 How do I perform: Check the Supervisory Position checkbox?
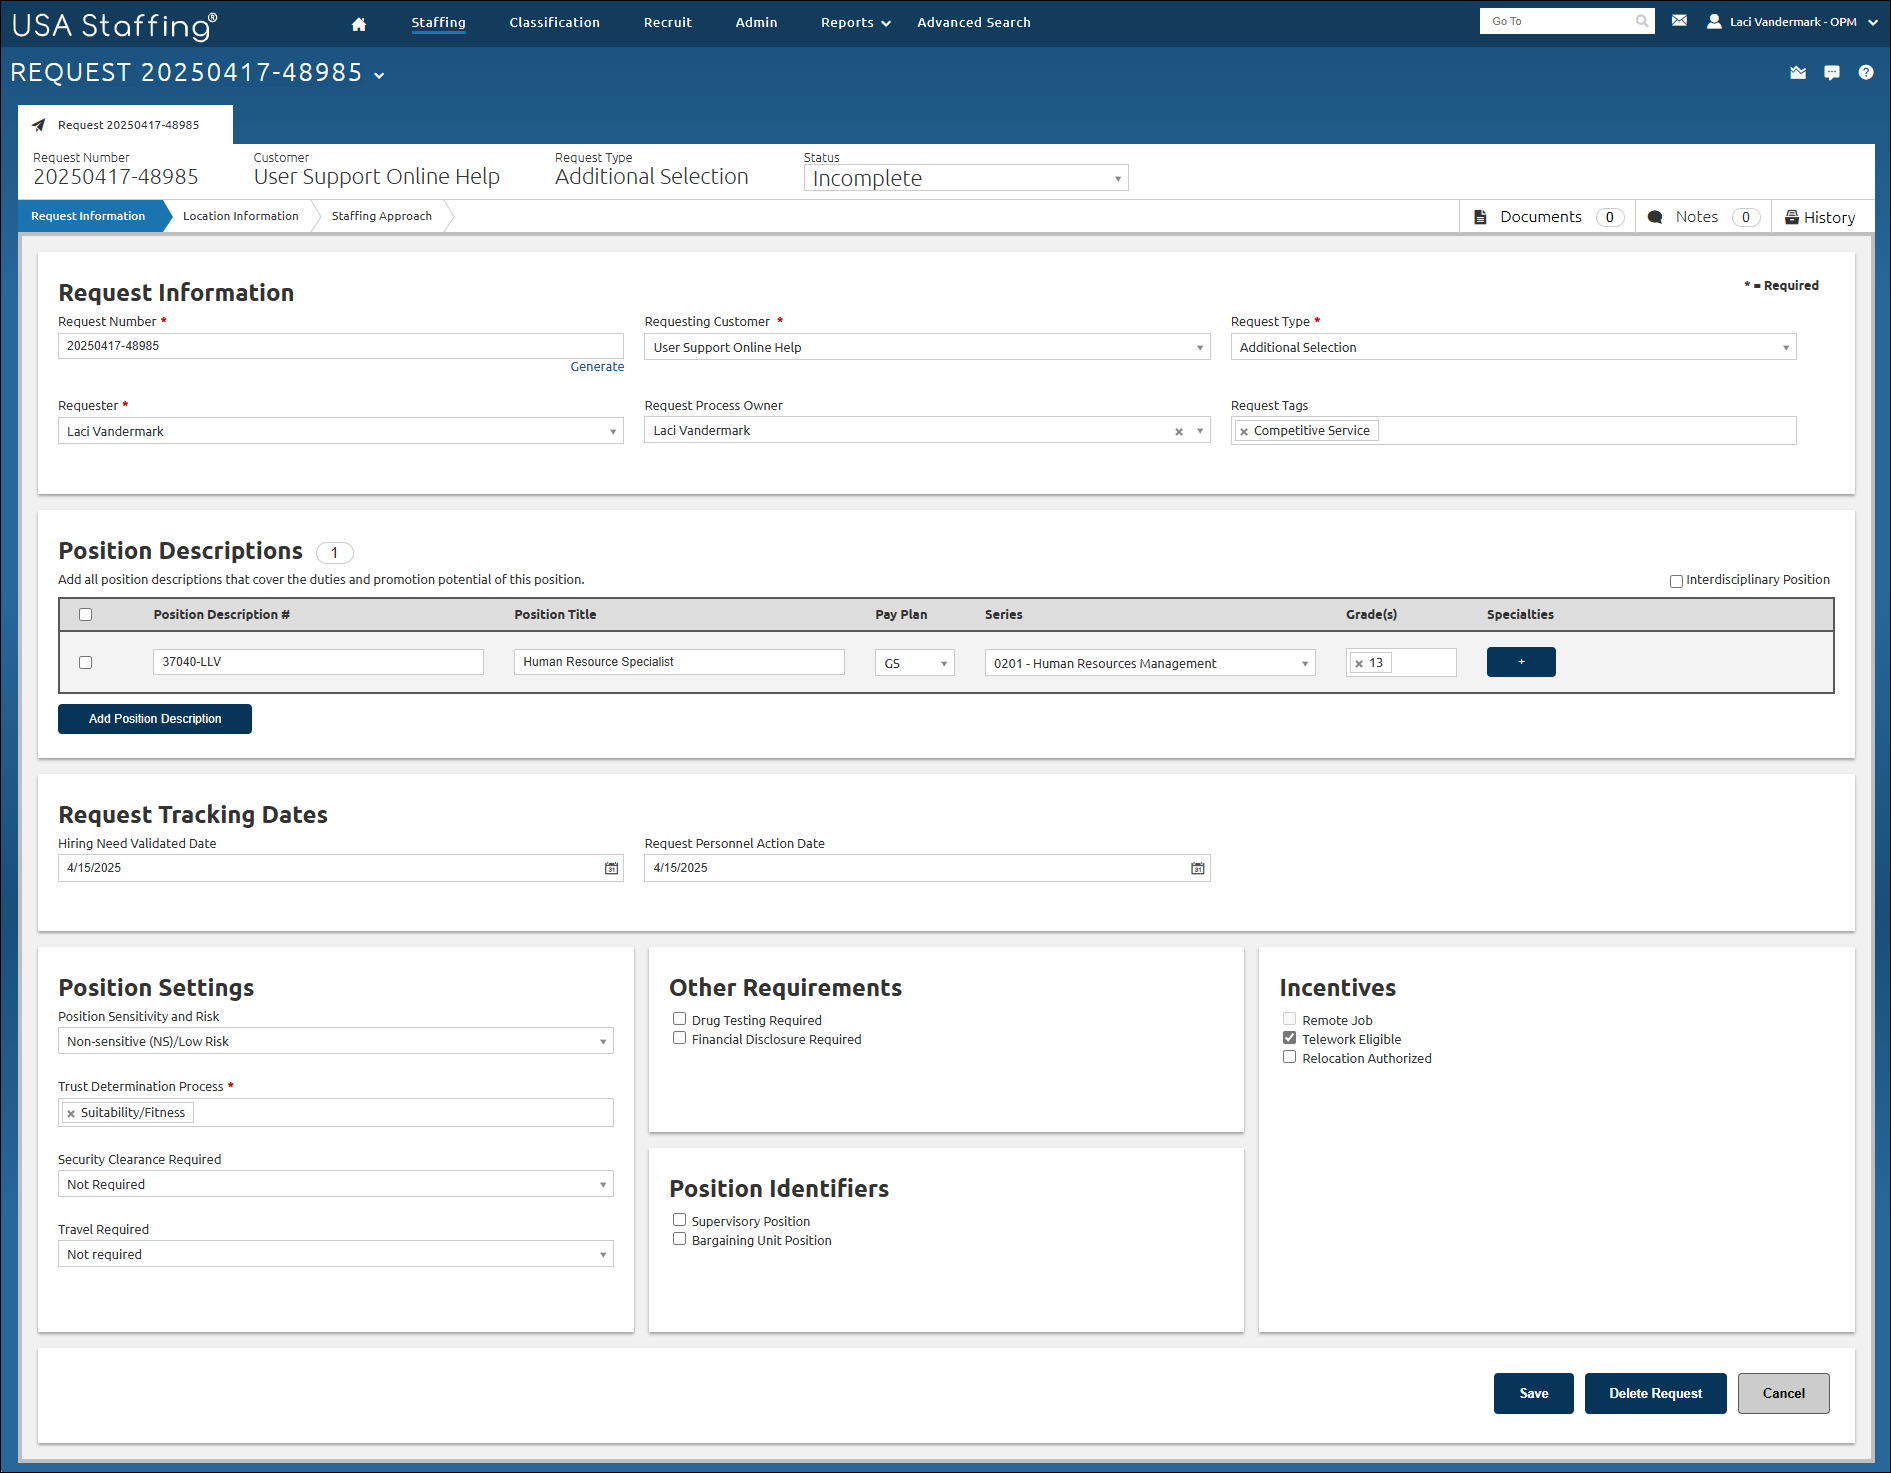tap(680, 1219)
